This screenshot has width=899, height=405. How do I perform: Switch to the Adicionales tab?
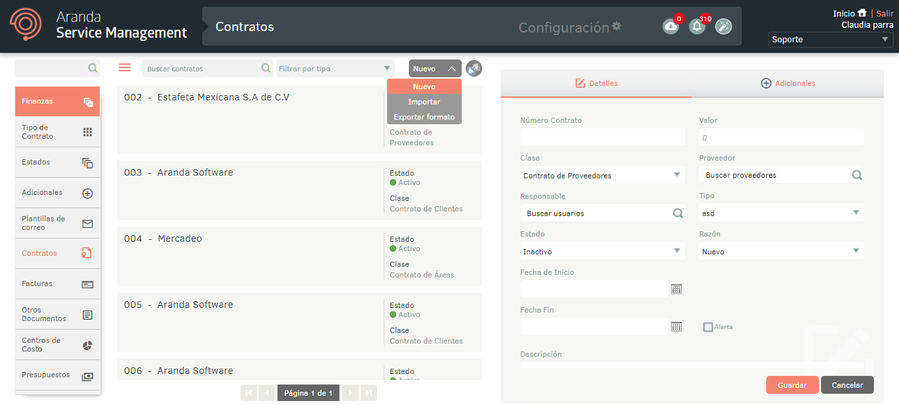[787, 83]
